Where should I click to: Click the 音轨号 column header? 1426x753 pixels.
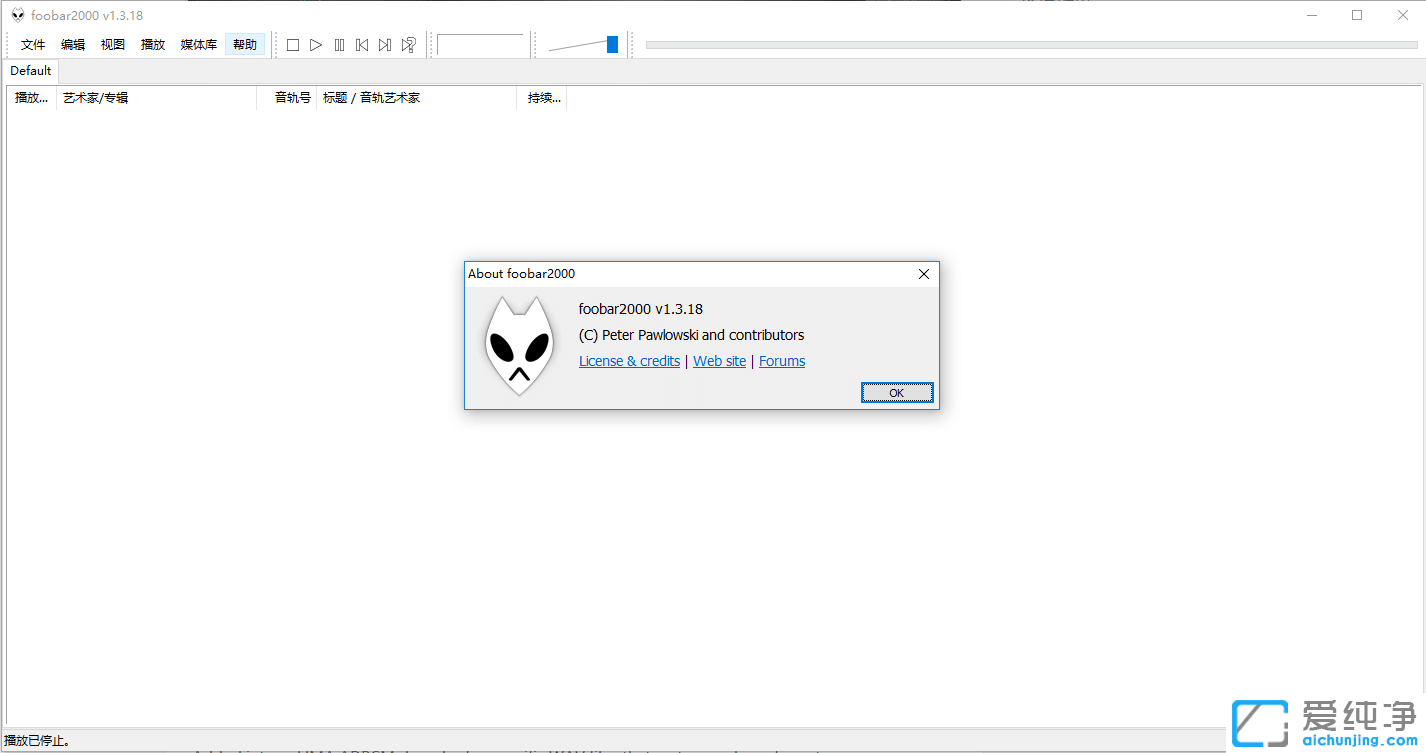(x=287, y=98)
